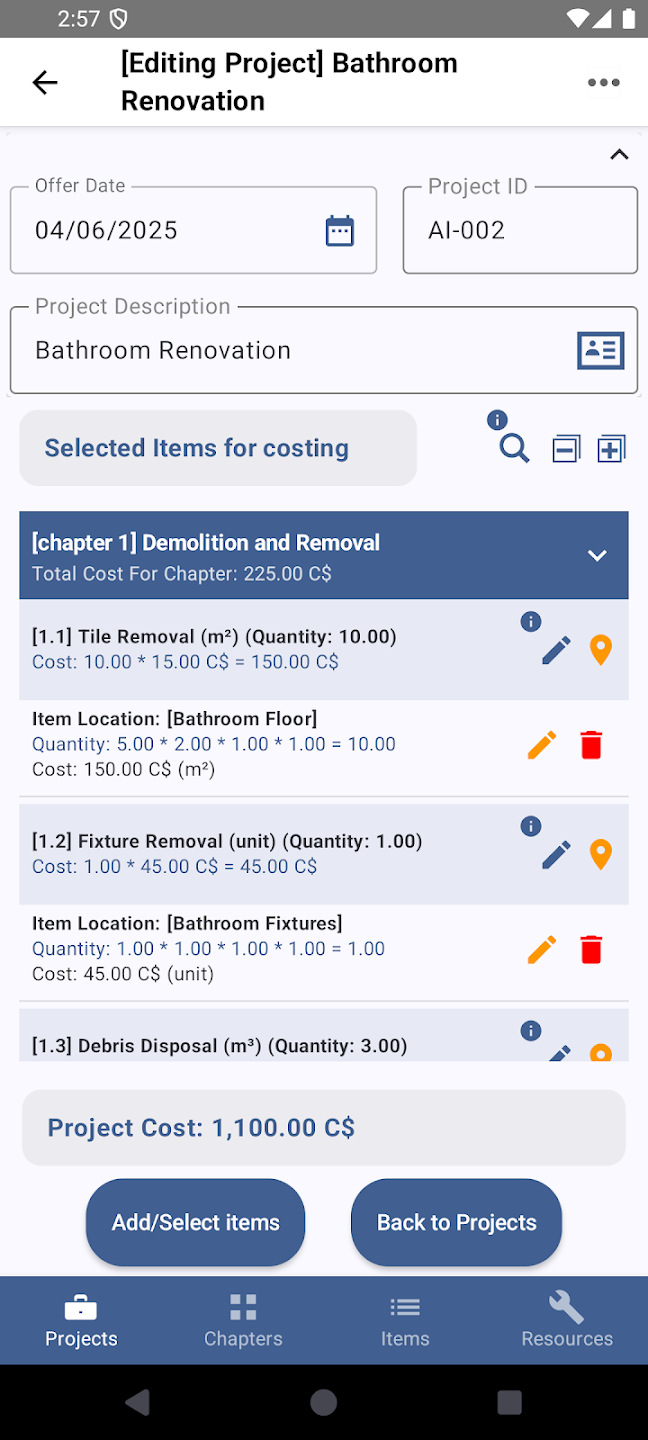Switch to the Chapters tab

242,1319
